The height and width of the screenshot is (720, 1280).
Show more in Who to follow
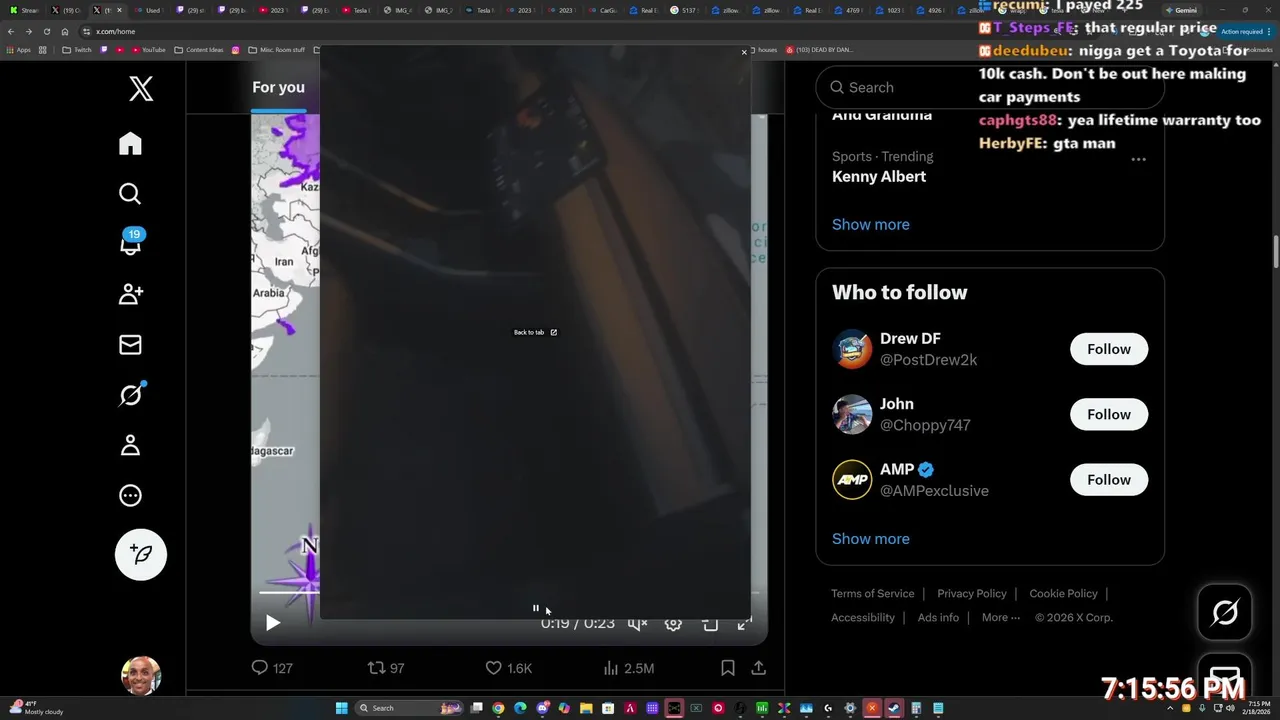click(x=871, y=539)
